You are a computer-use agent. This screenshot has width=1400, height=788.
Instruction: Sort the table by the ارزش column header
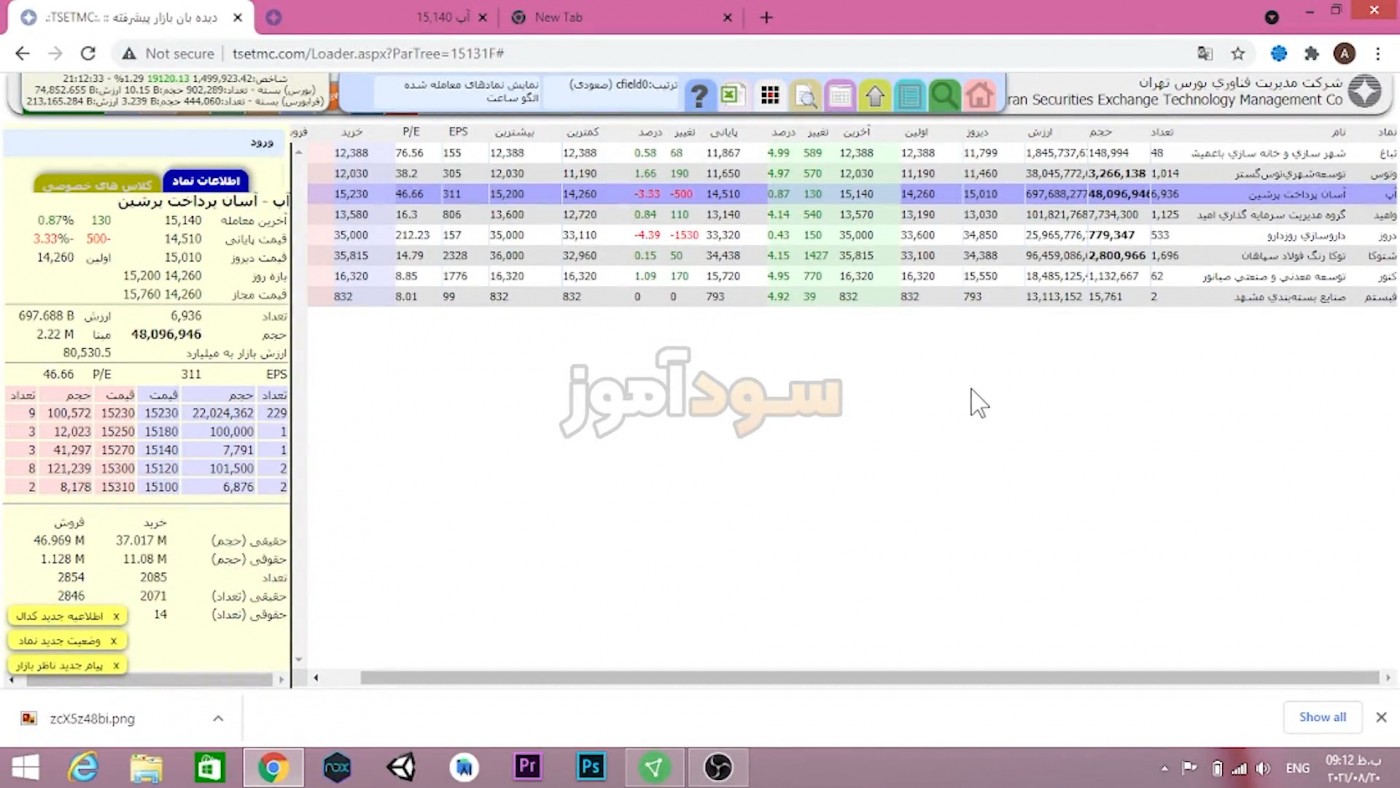pyautogui.click(x=1040, y=132)
